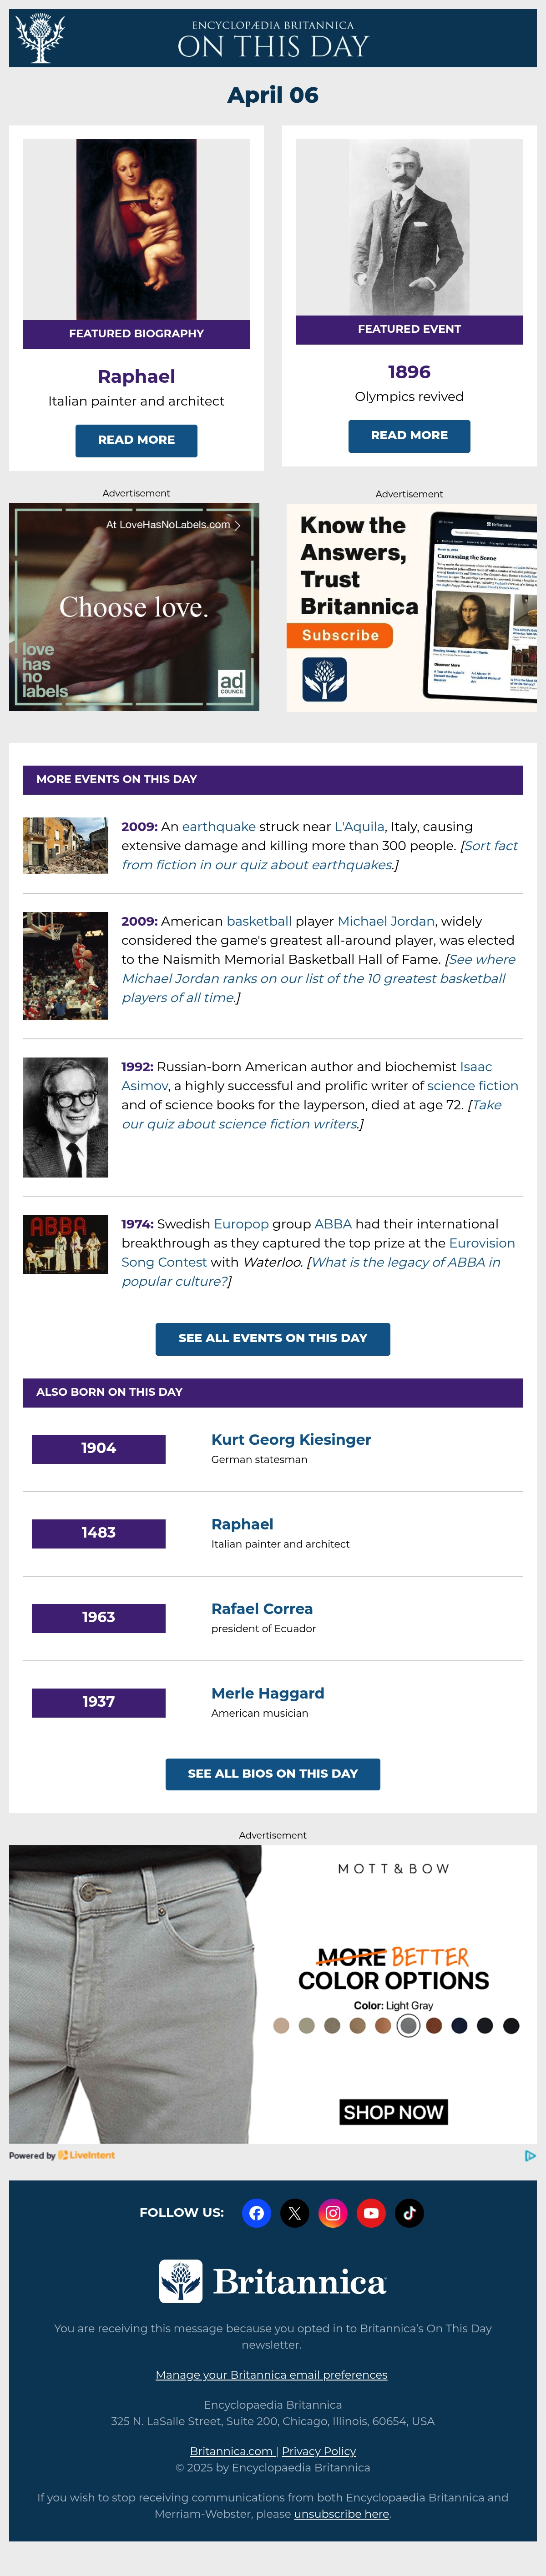Open the X social media icon
Viewport: 546px width, 2576px height.
295,2213
